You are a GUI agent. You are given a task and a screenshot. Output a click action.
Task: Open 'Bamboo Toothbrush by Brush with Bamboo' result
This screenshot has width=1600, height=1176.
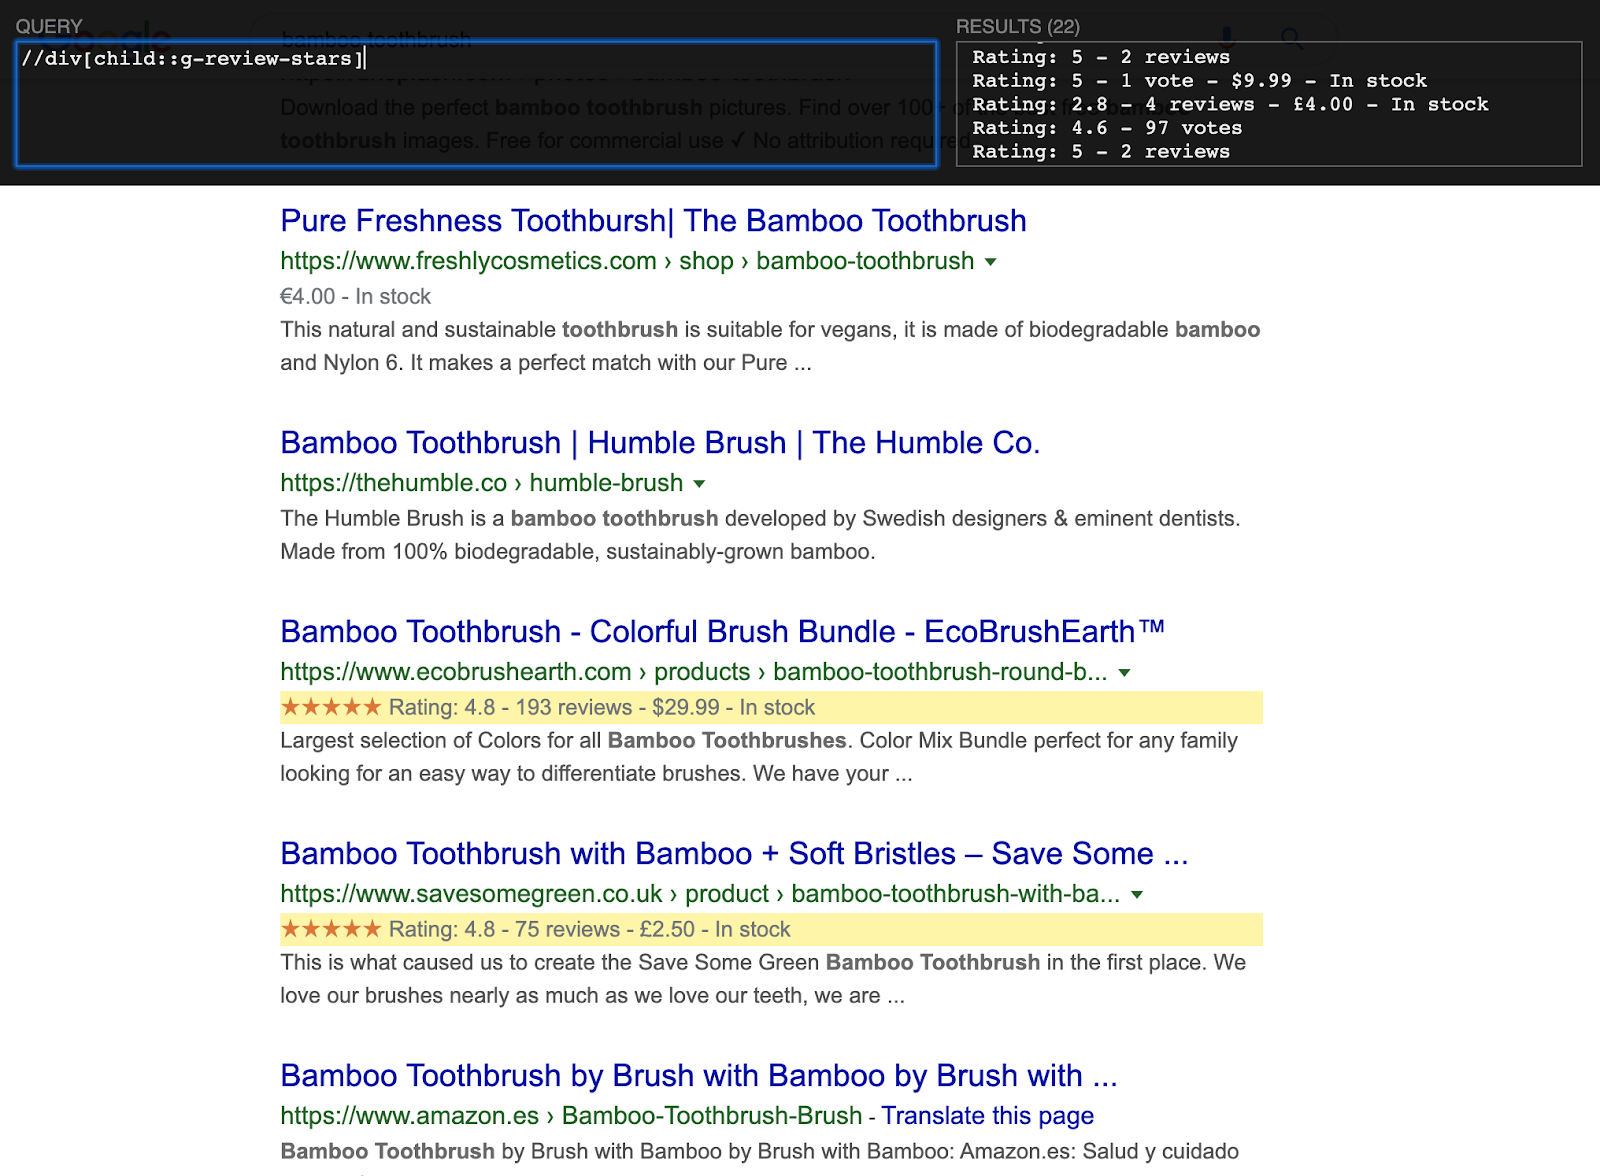699,1075
